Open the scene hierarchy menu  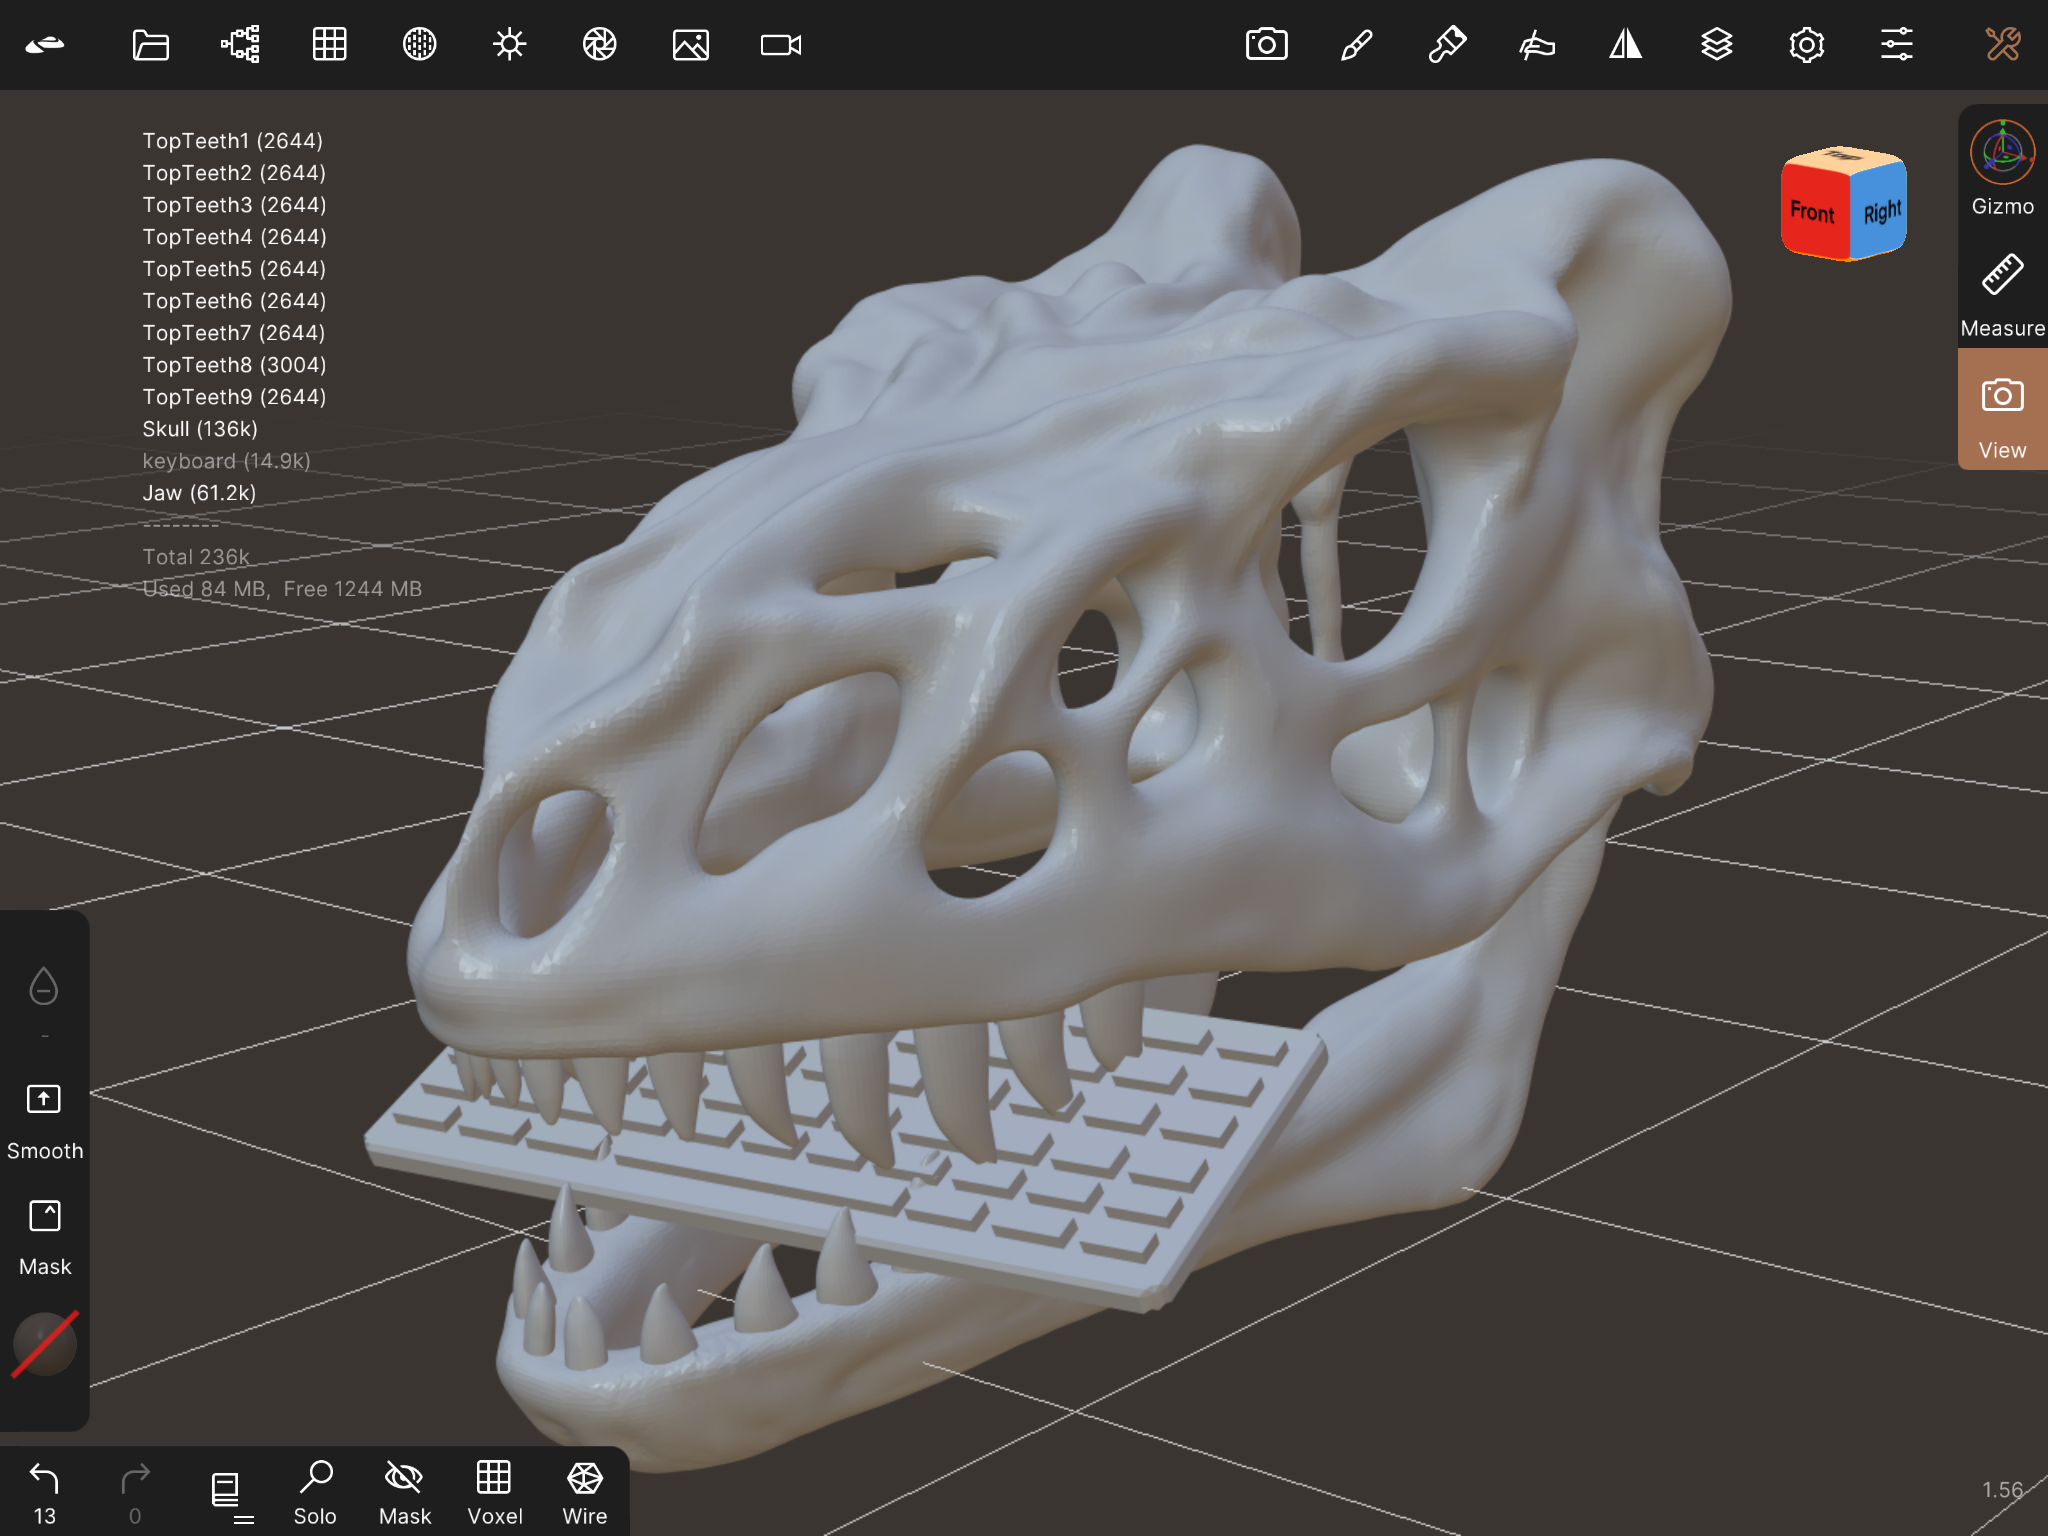pyautogui.click(x=240, y=45)
